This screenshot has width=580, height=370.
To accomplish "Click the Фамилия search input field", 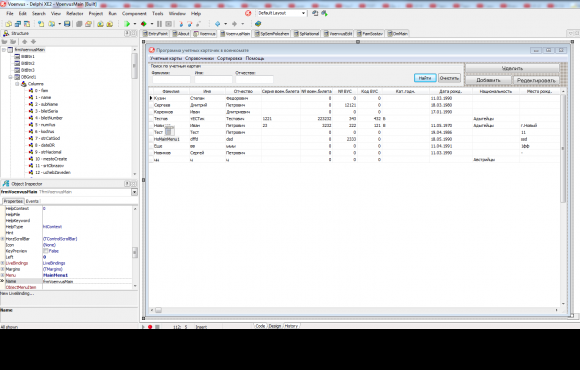I will click(x=171, y=79).
